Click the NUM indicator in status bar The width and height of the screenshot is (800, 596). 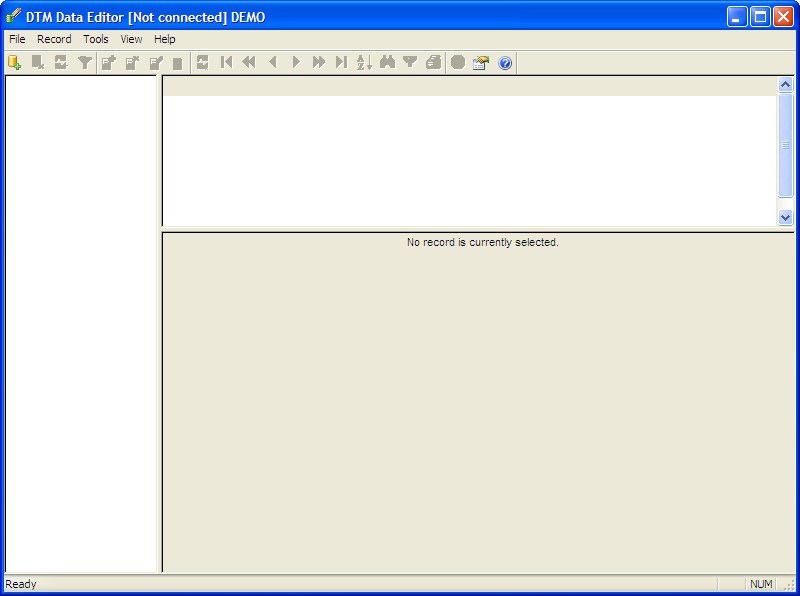[761, 584]
